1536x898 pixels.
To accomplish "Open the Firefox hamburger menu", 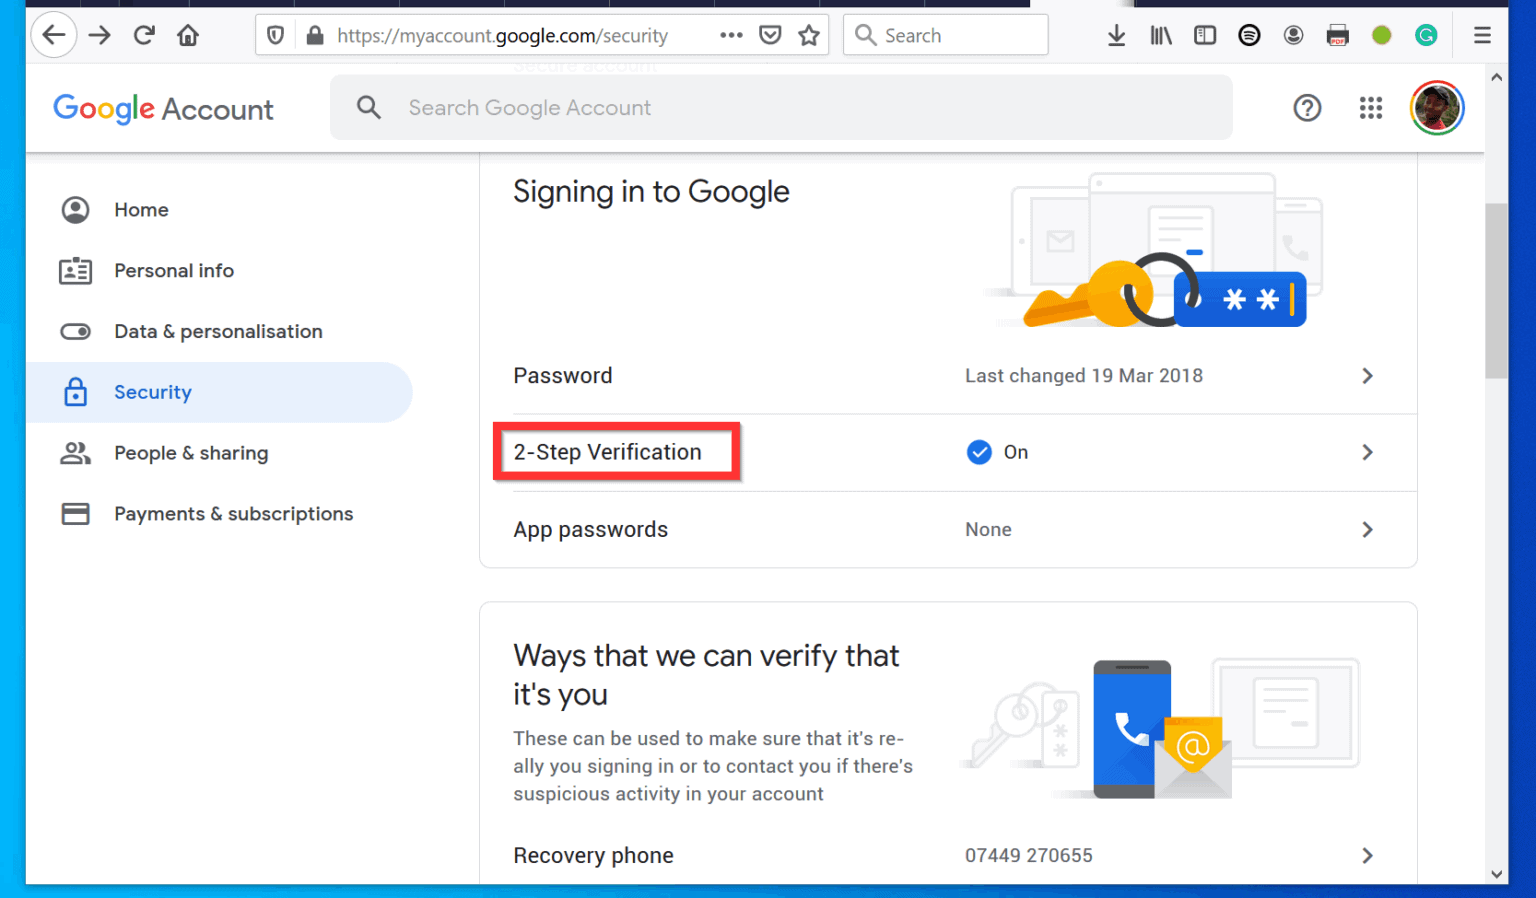I will 1482,35.
